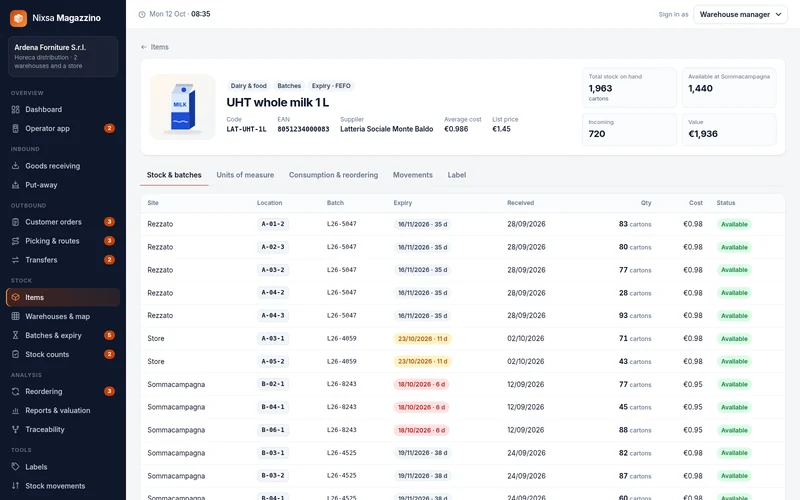Click the code LAT-UHT-1L
Screen dimensions: 800x500
(246, 129)
